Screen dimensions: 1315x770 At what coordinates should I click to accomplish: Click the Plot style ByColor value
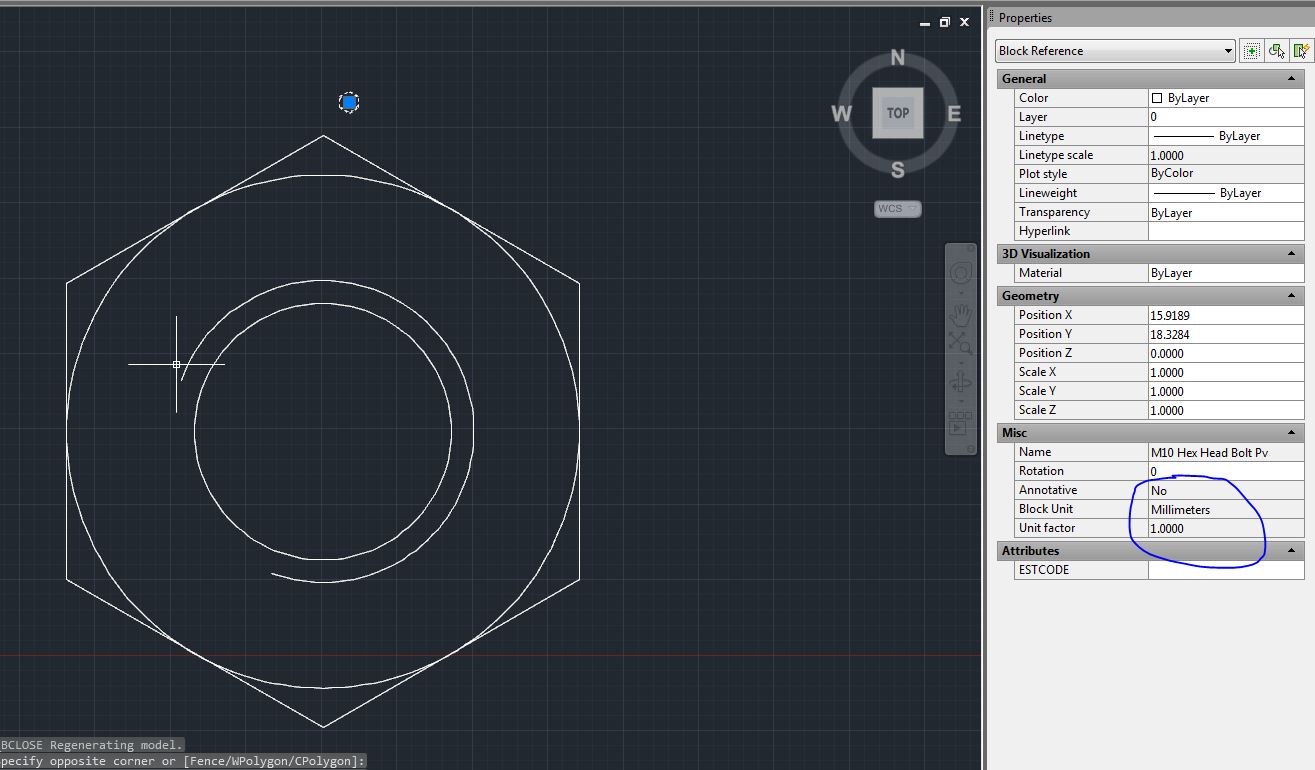(x=1226, y=174)
